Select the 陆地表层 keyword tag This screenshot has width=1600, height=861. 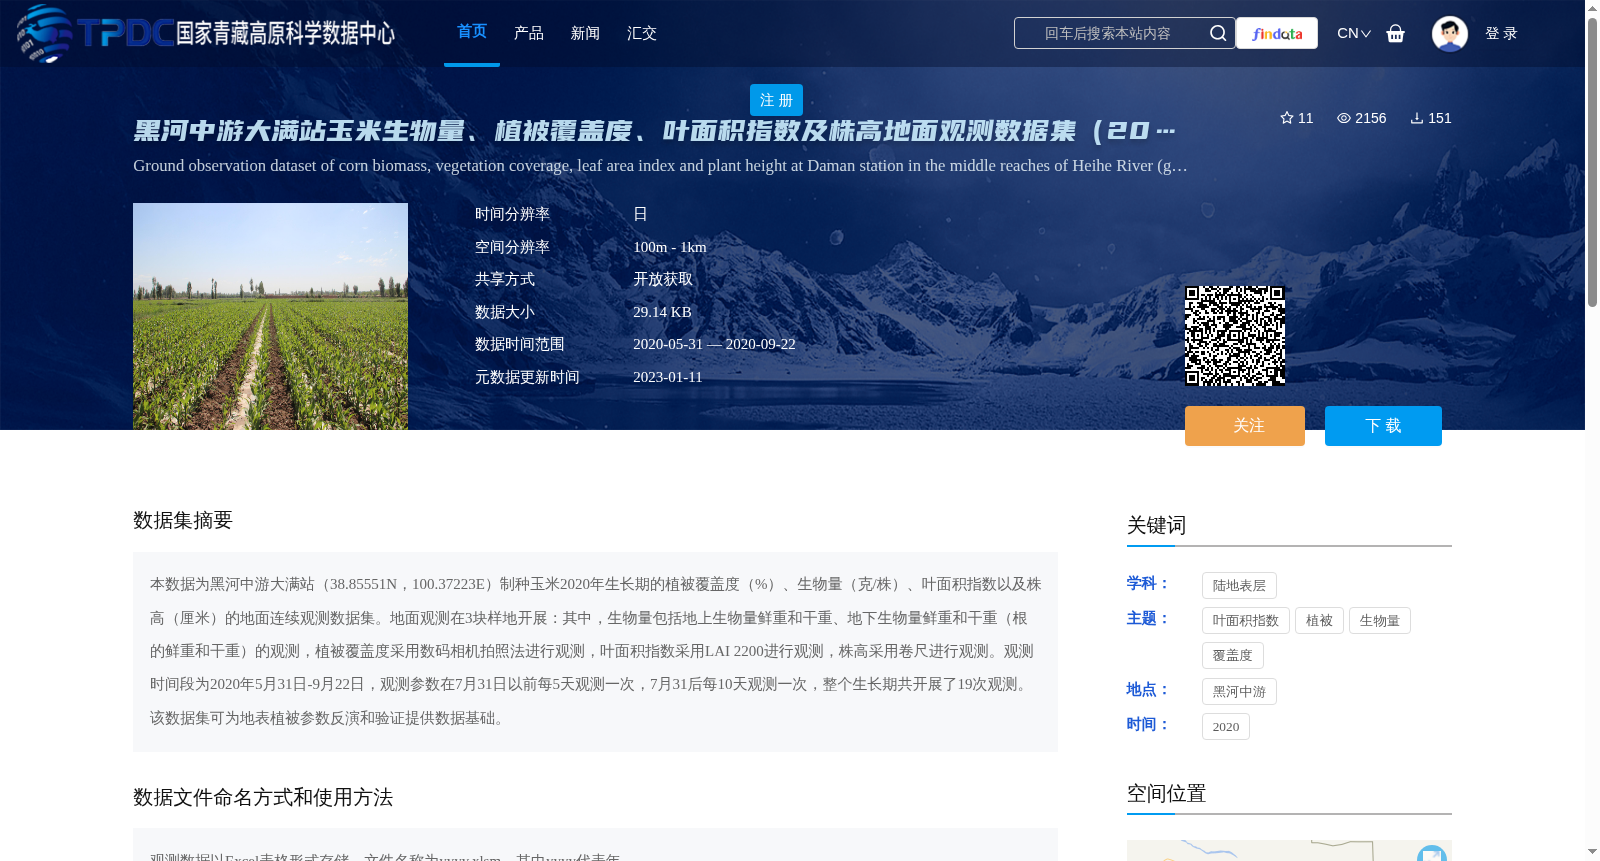(x=1239, y=585)
